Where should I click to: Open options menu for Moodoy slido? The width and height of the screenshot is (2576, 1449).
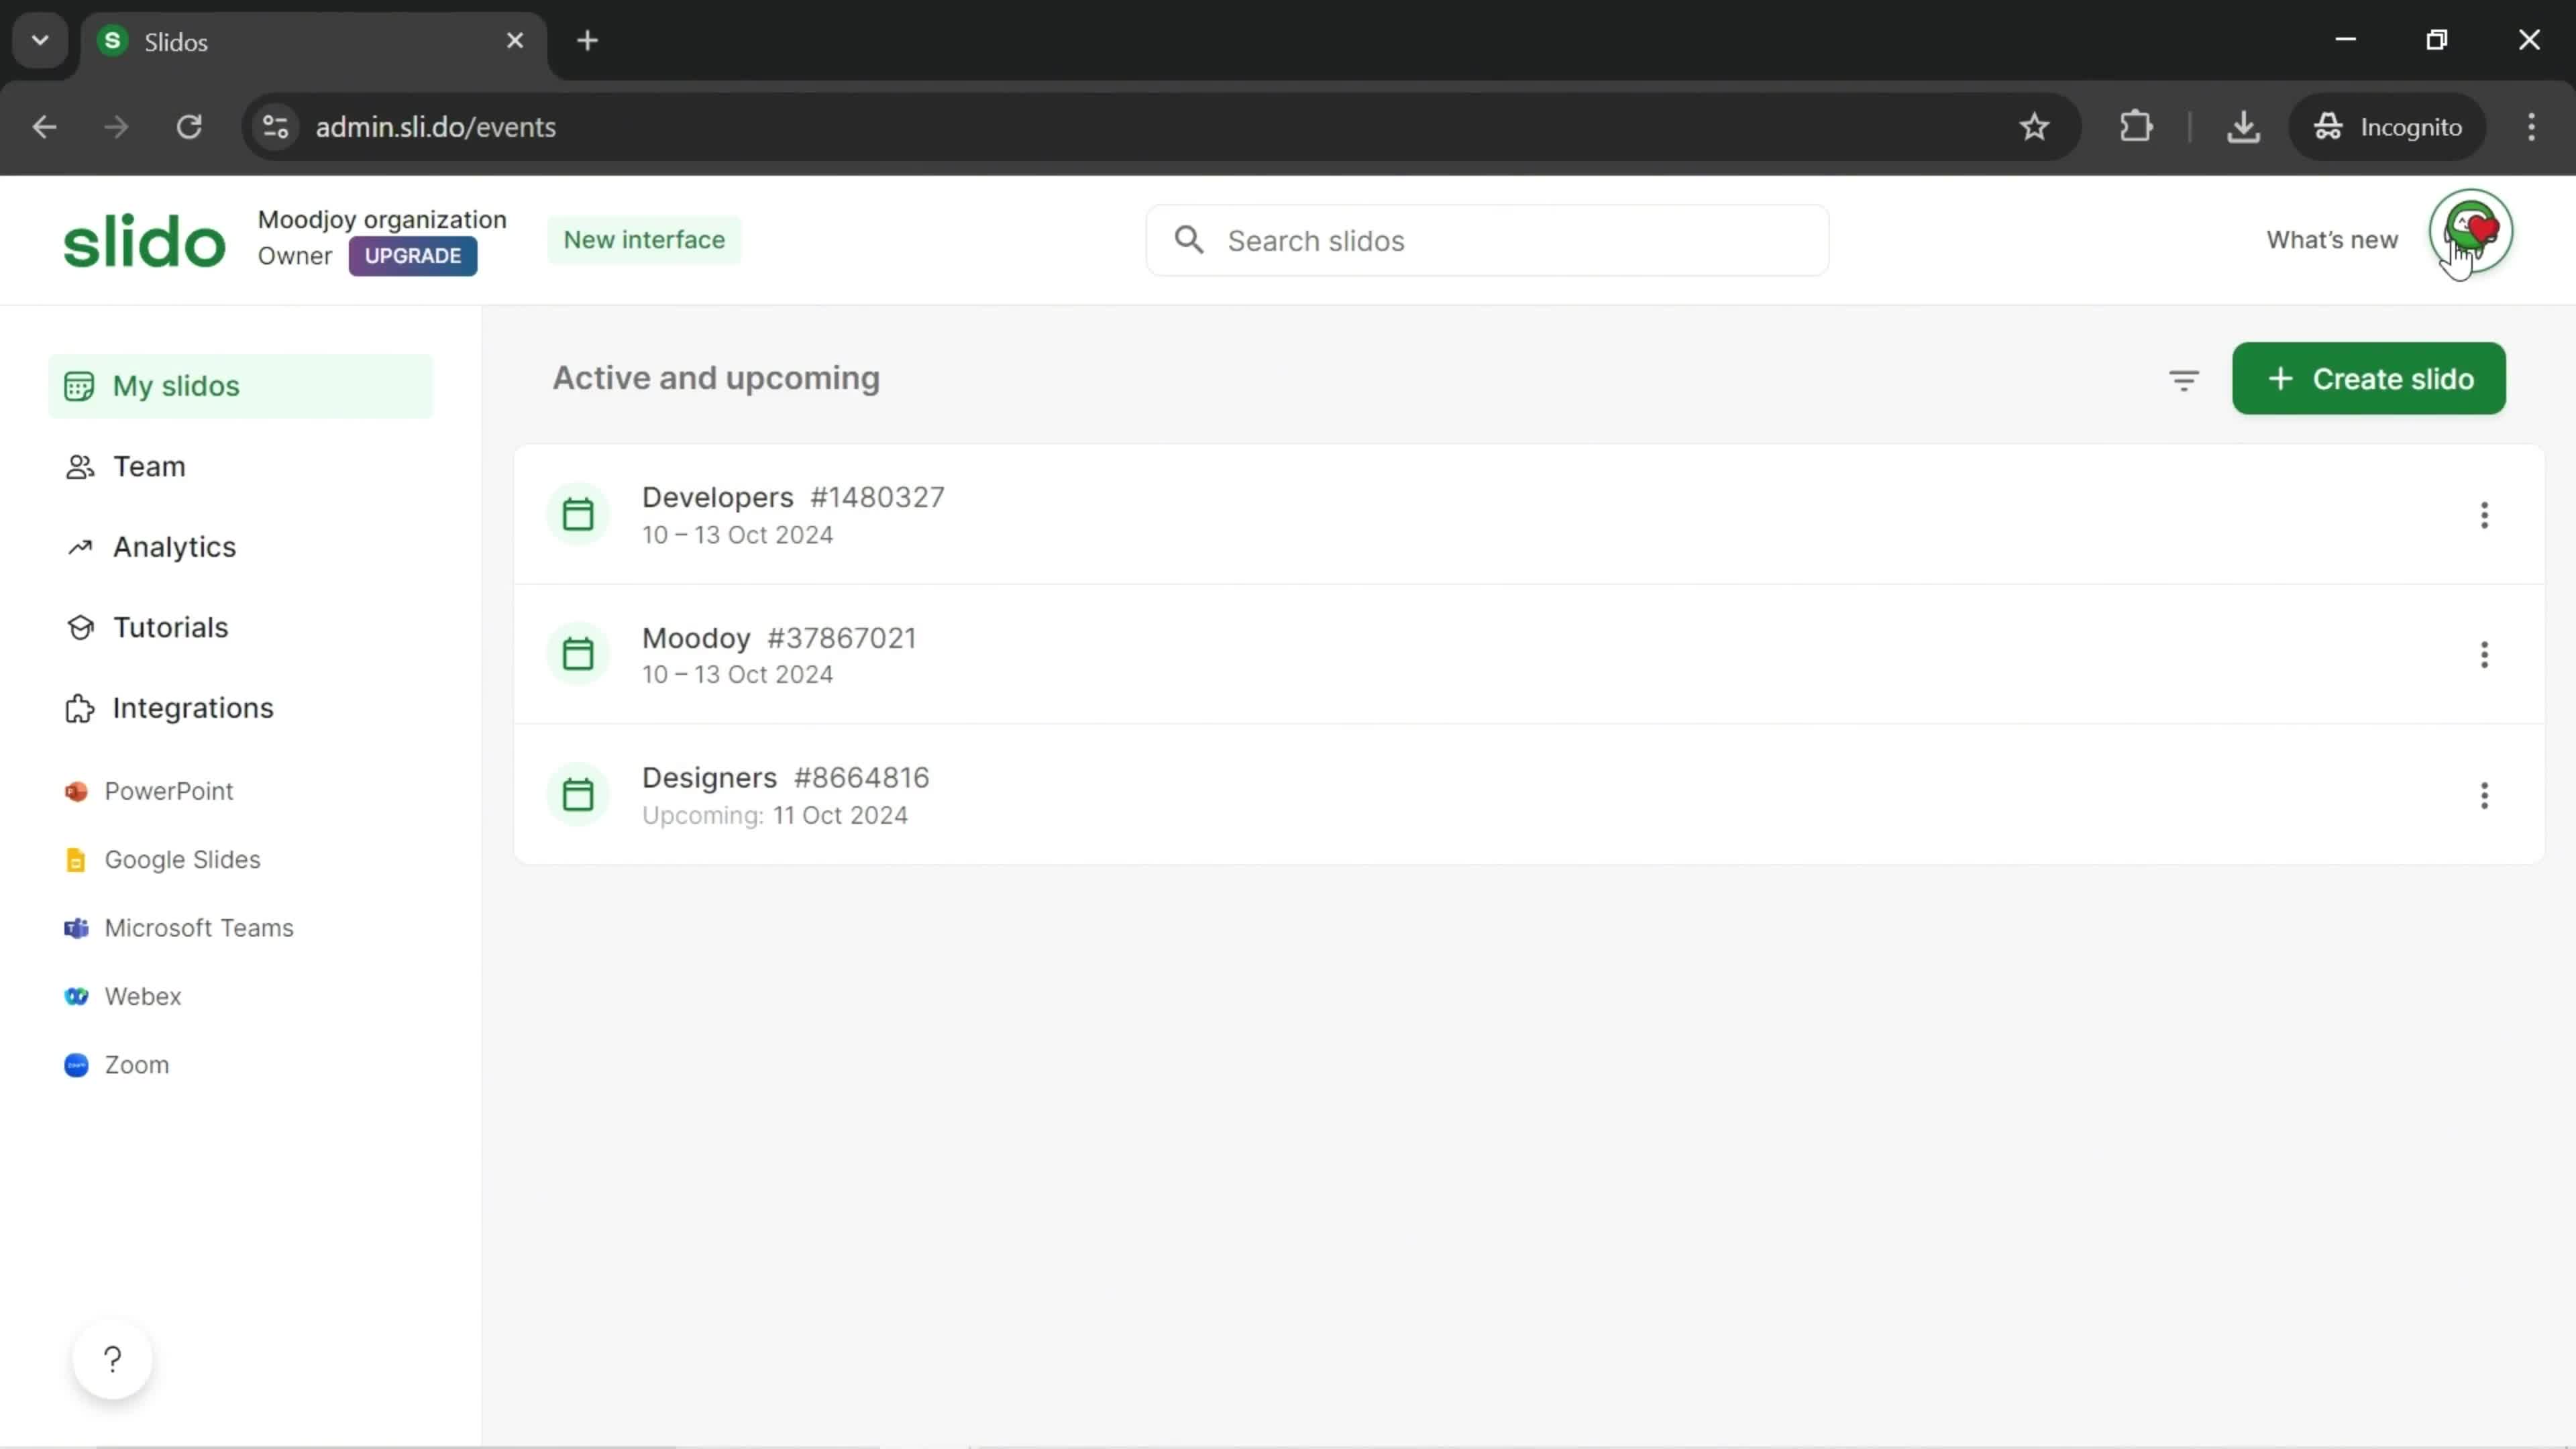point(2484,655)
